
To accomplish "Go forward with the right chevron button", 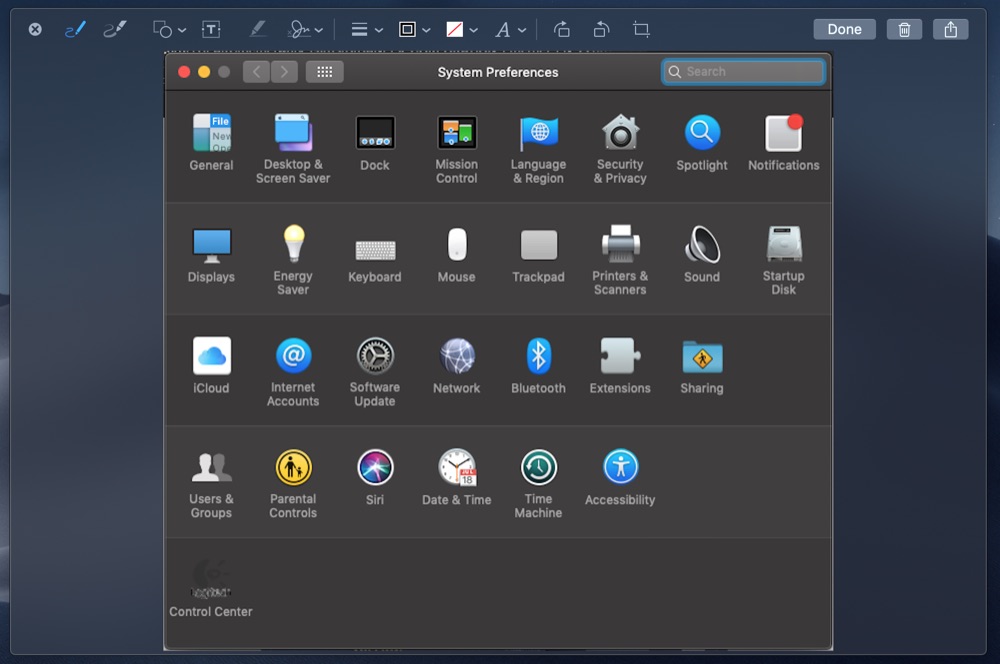I will [284, 71].
